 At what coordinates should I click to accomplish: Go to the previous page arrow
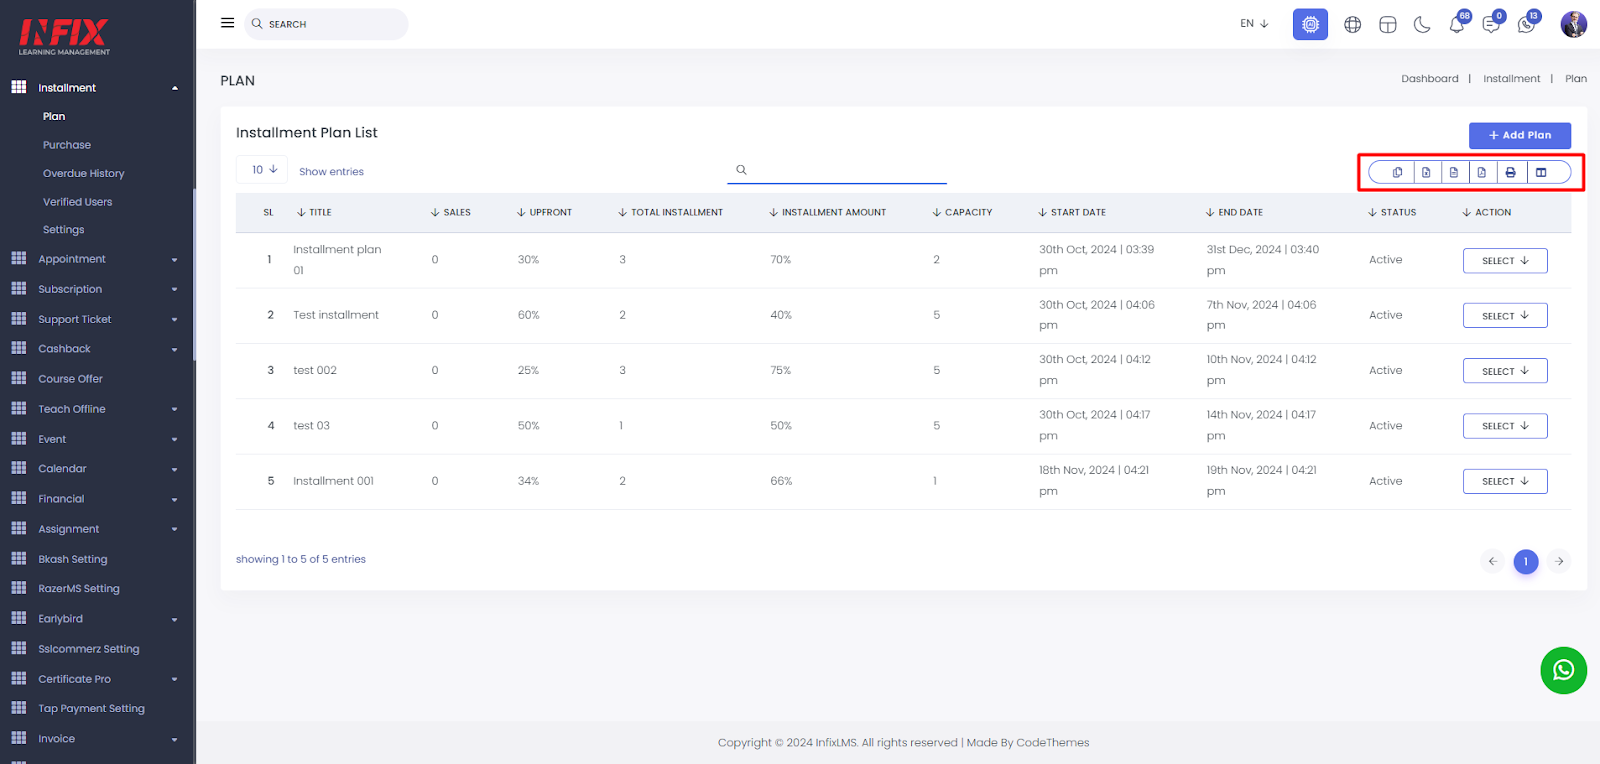pyautogui.click(x=1492, y=561)
